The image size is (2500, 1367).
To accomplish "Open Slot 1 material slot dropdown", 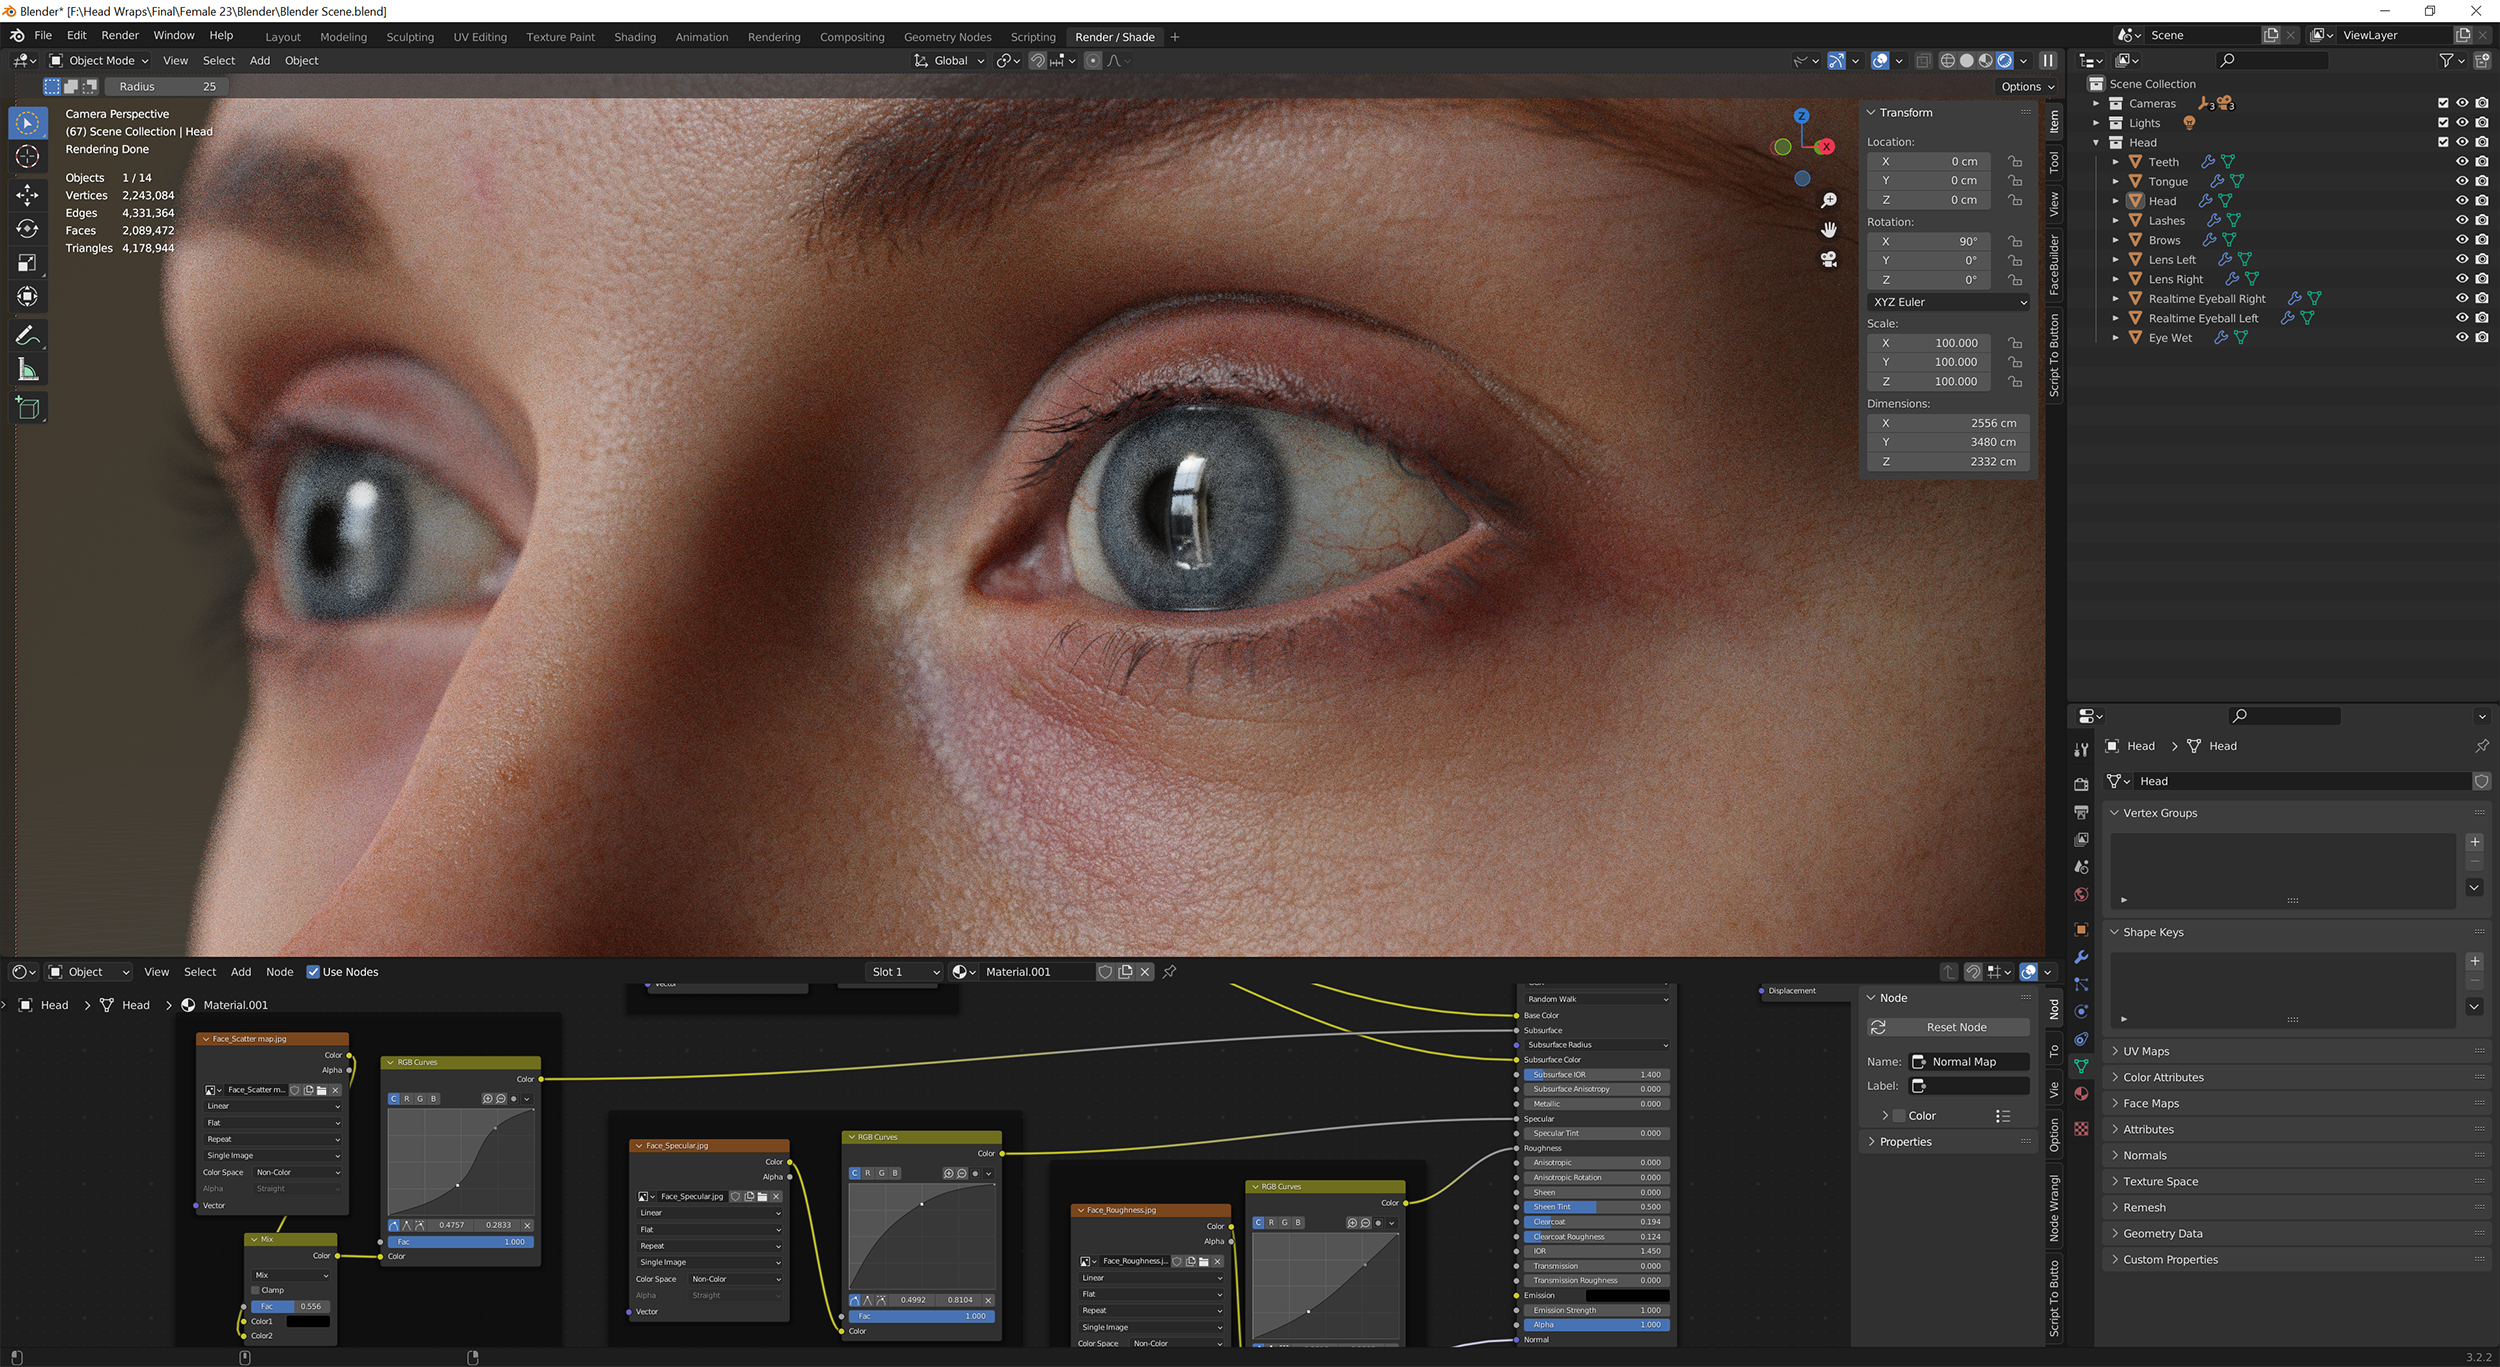I will point(904,972).
